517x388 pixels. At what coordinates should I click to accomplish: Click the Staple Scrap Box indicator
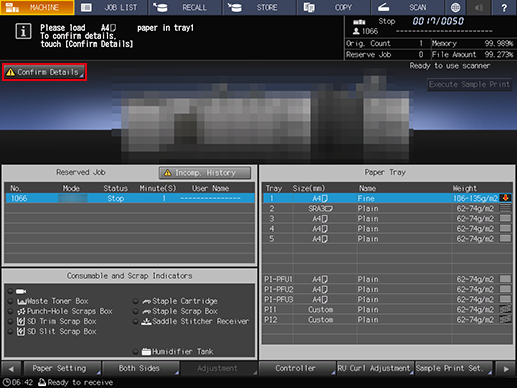point(135,311)
